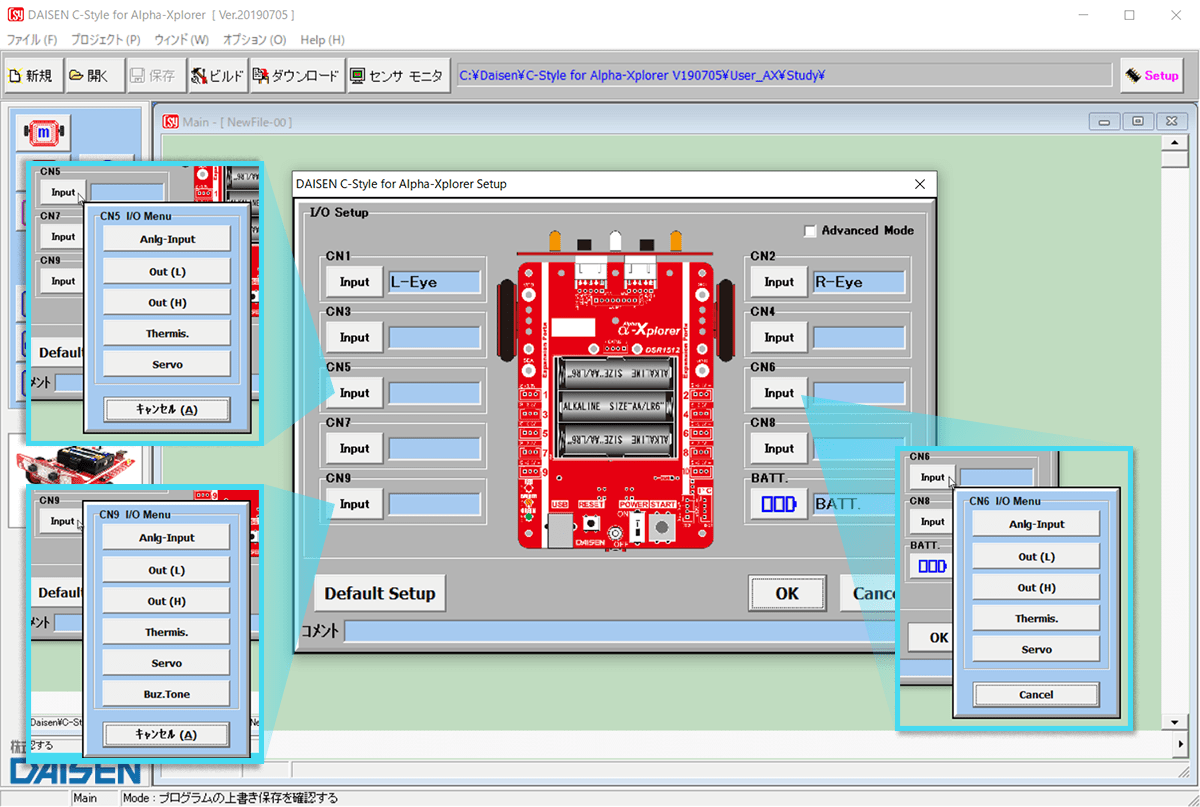Click the Main label in status bar
This screenshot has width=1200, height=807.
coord(85,798)
